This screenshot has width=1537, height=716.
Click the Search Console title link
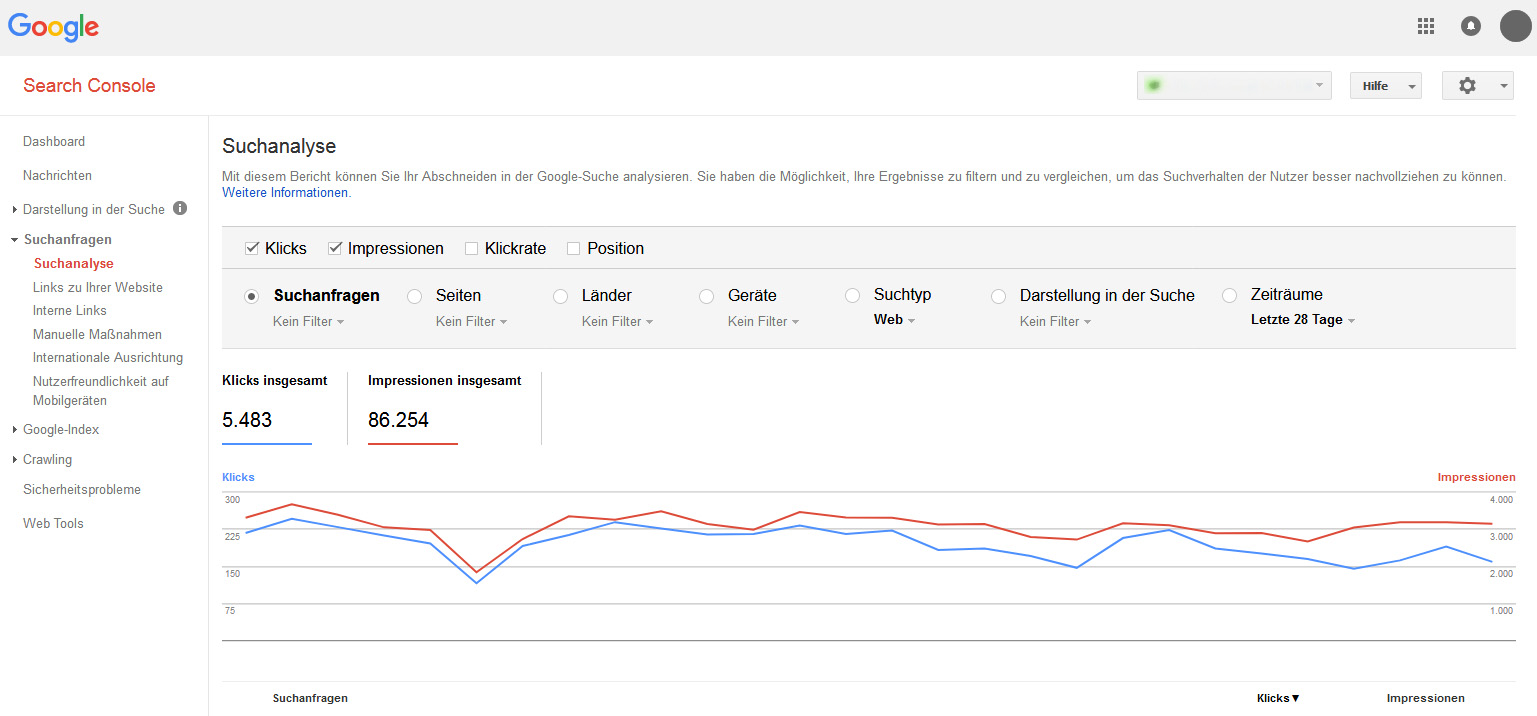click(89, 86)
